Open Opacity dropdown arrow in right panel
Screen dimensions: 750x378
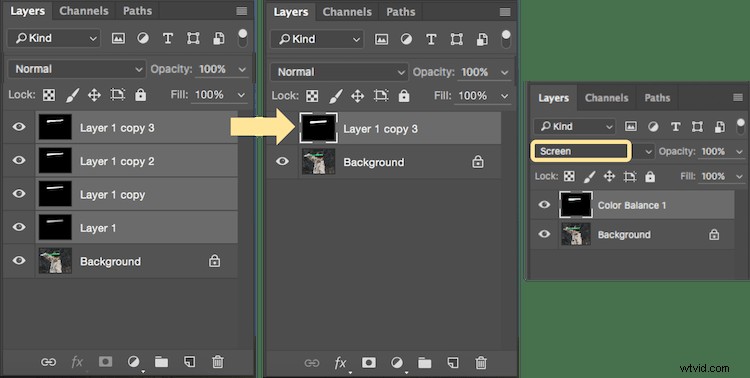pyautogui.click(x=739, y=152)
